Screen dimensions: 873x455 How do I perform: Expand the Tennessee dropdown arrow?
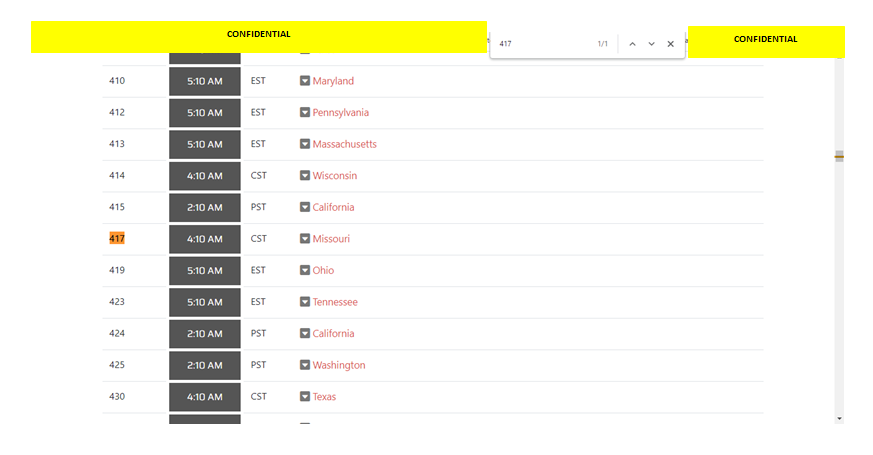pyautogui.click(x=305, y=302)
